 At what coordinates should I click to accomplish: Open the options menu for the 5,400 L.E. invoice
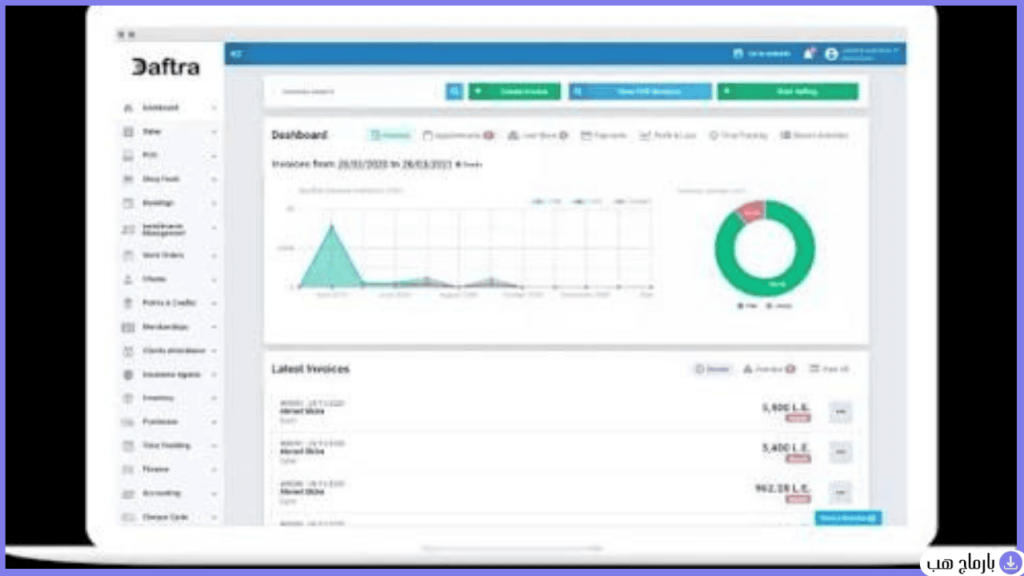[840, 452]
